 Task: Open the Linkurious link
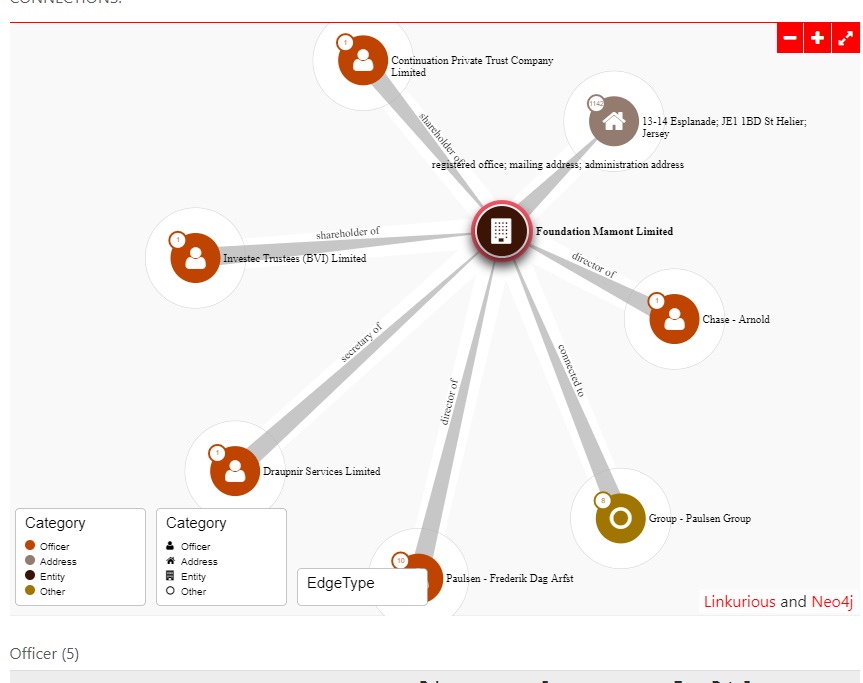pos(739,601)
